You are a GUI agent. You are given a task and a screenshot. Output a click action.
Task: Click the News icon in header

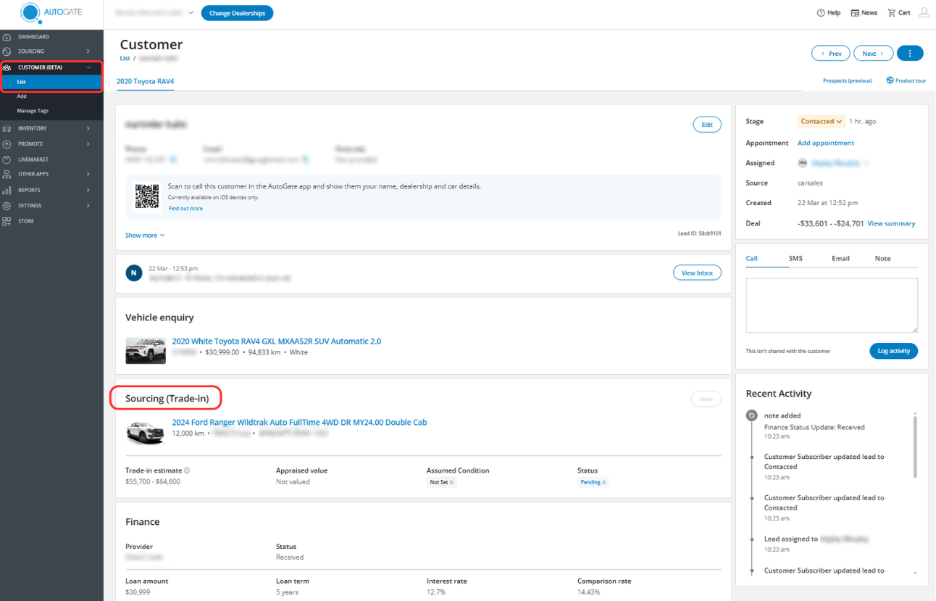855,13
